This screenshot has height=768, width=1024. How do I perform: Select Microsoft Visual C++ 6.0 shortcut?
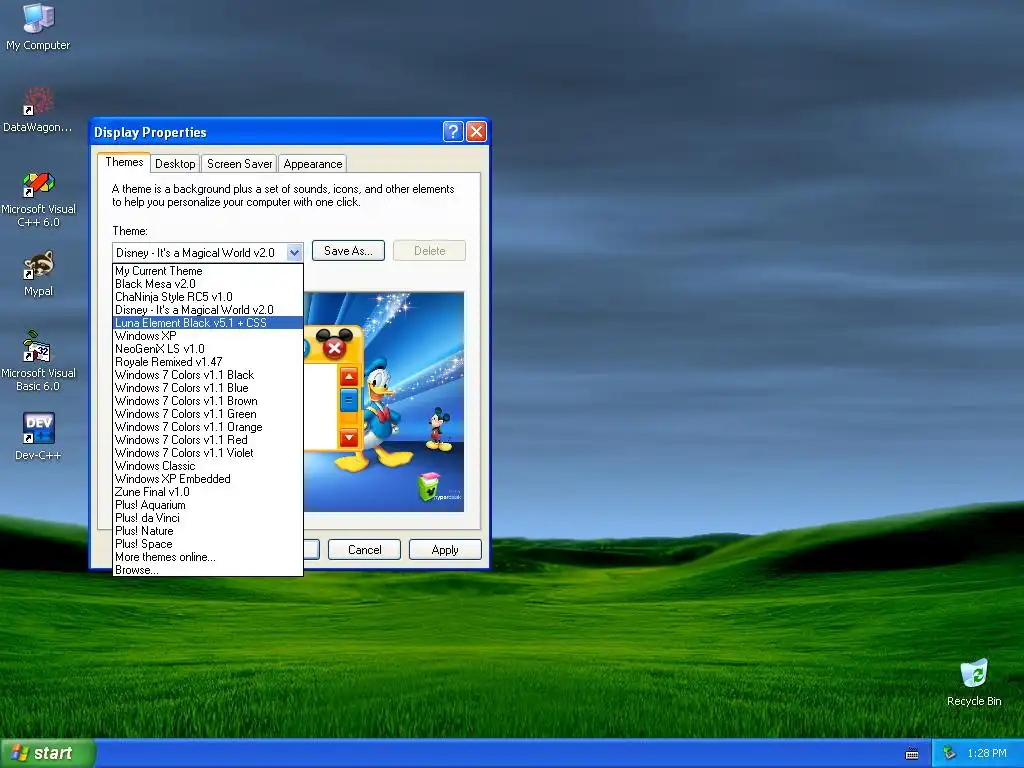click(x=38, y=199)
